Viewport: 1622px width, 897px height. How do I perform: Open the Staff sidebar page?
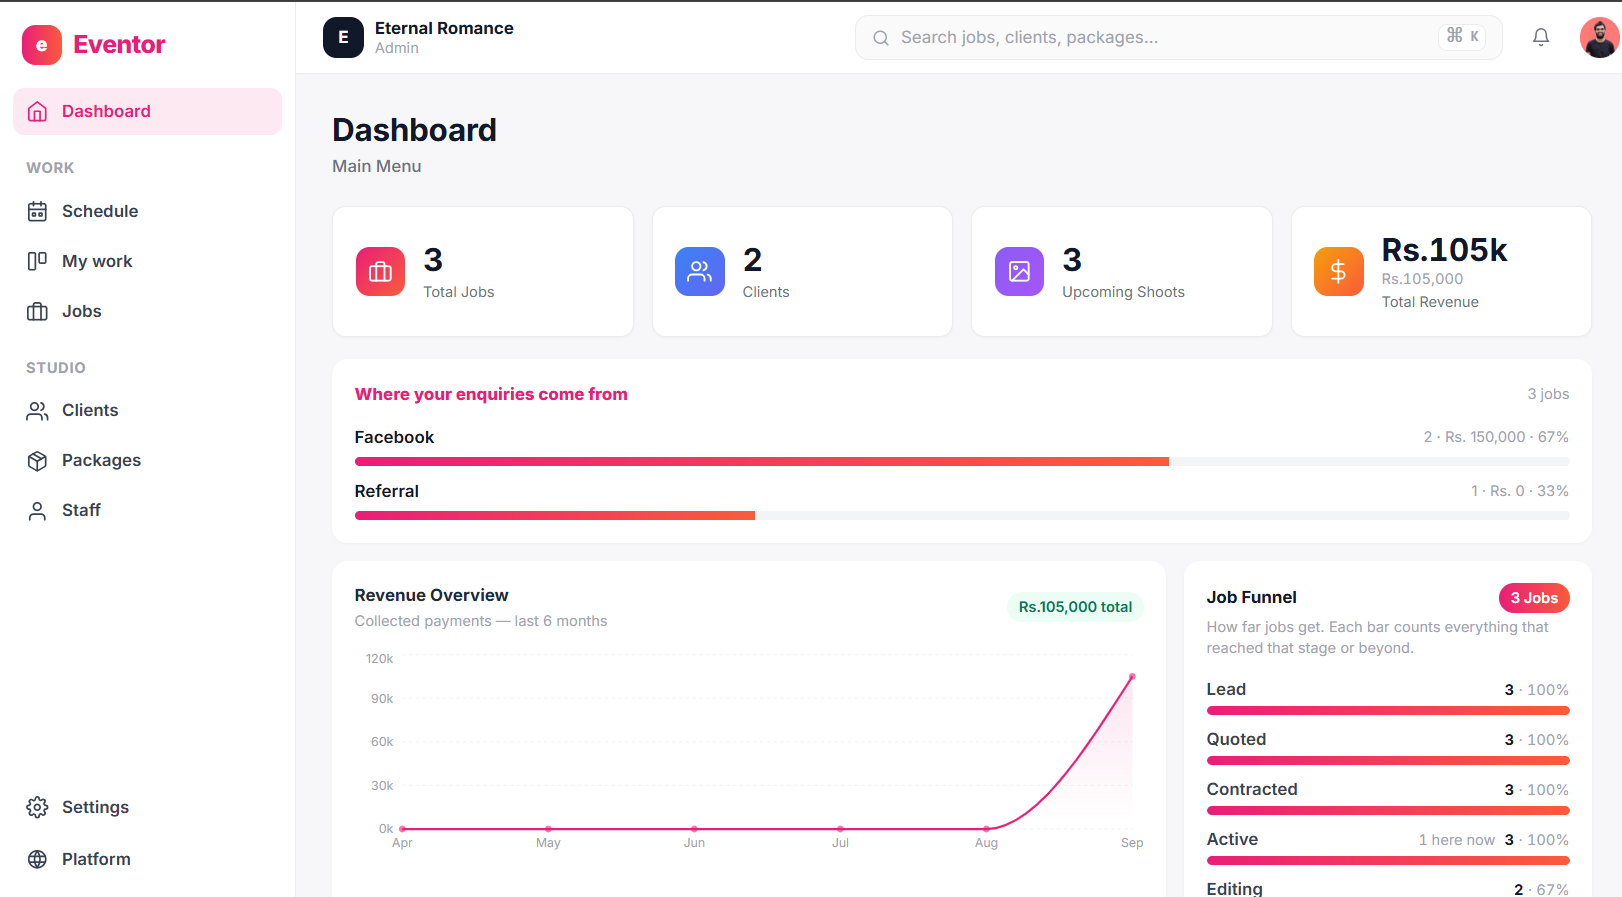[147, 510]
